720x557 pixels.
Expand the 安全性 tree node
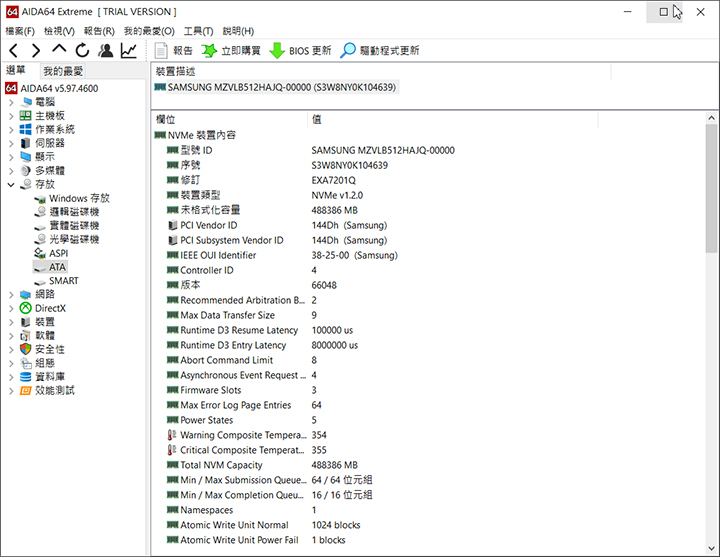tap(11, 349)
